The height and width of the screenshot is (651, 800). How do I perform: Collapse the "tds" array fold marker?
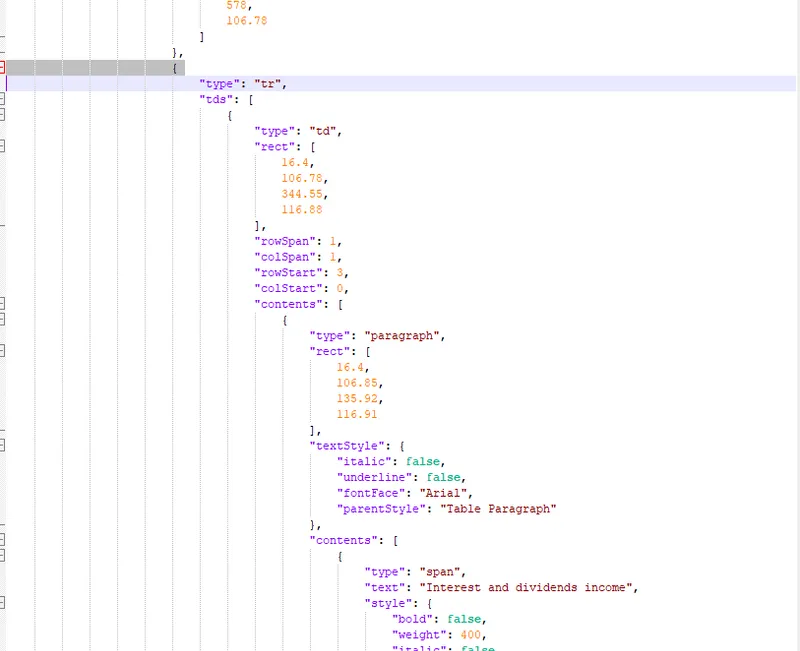(x=4, y=99)
